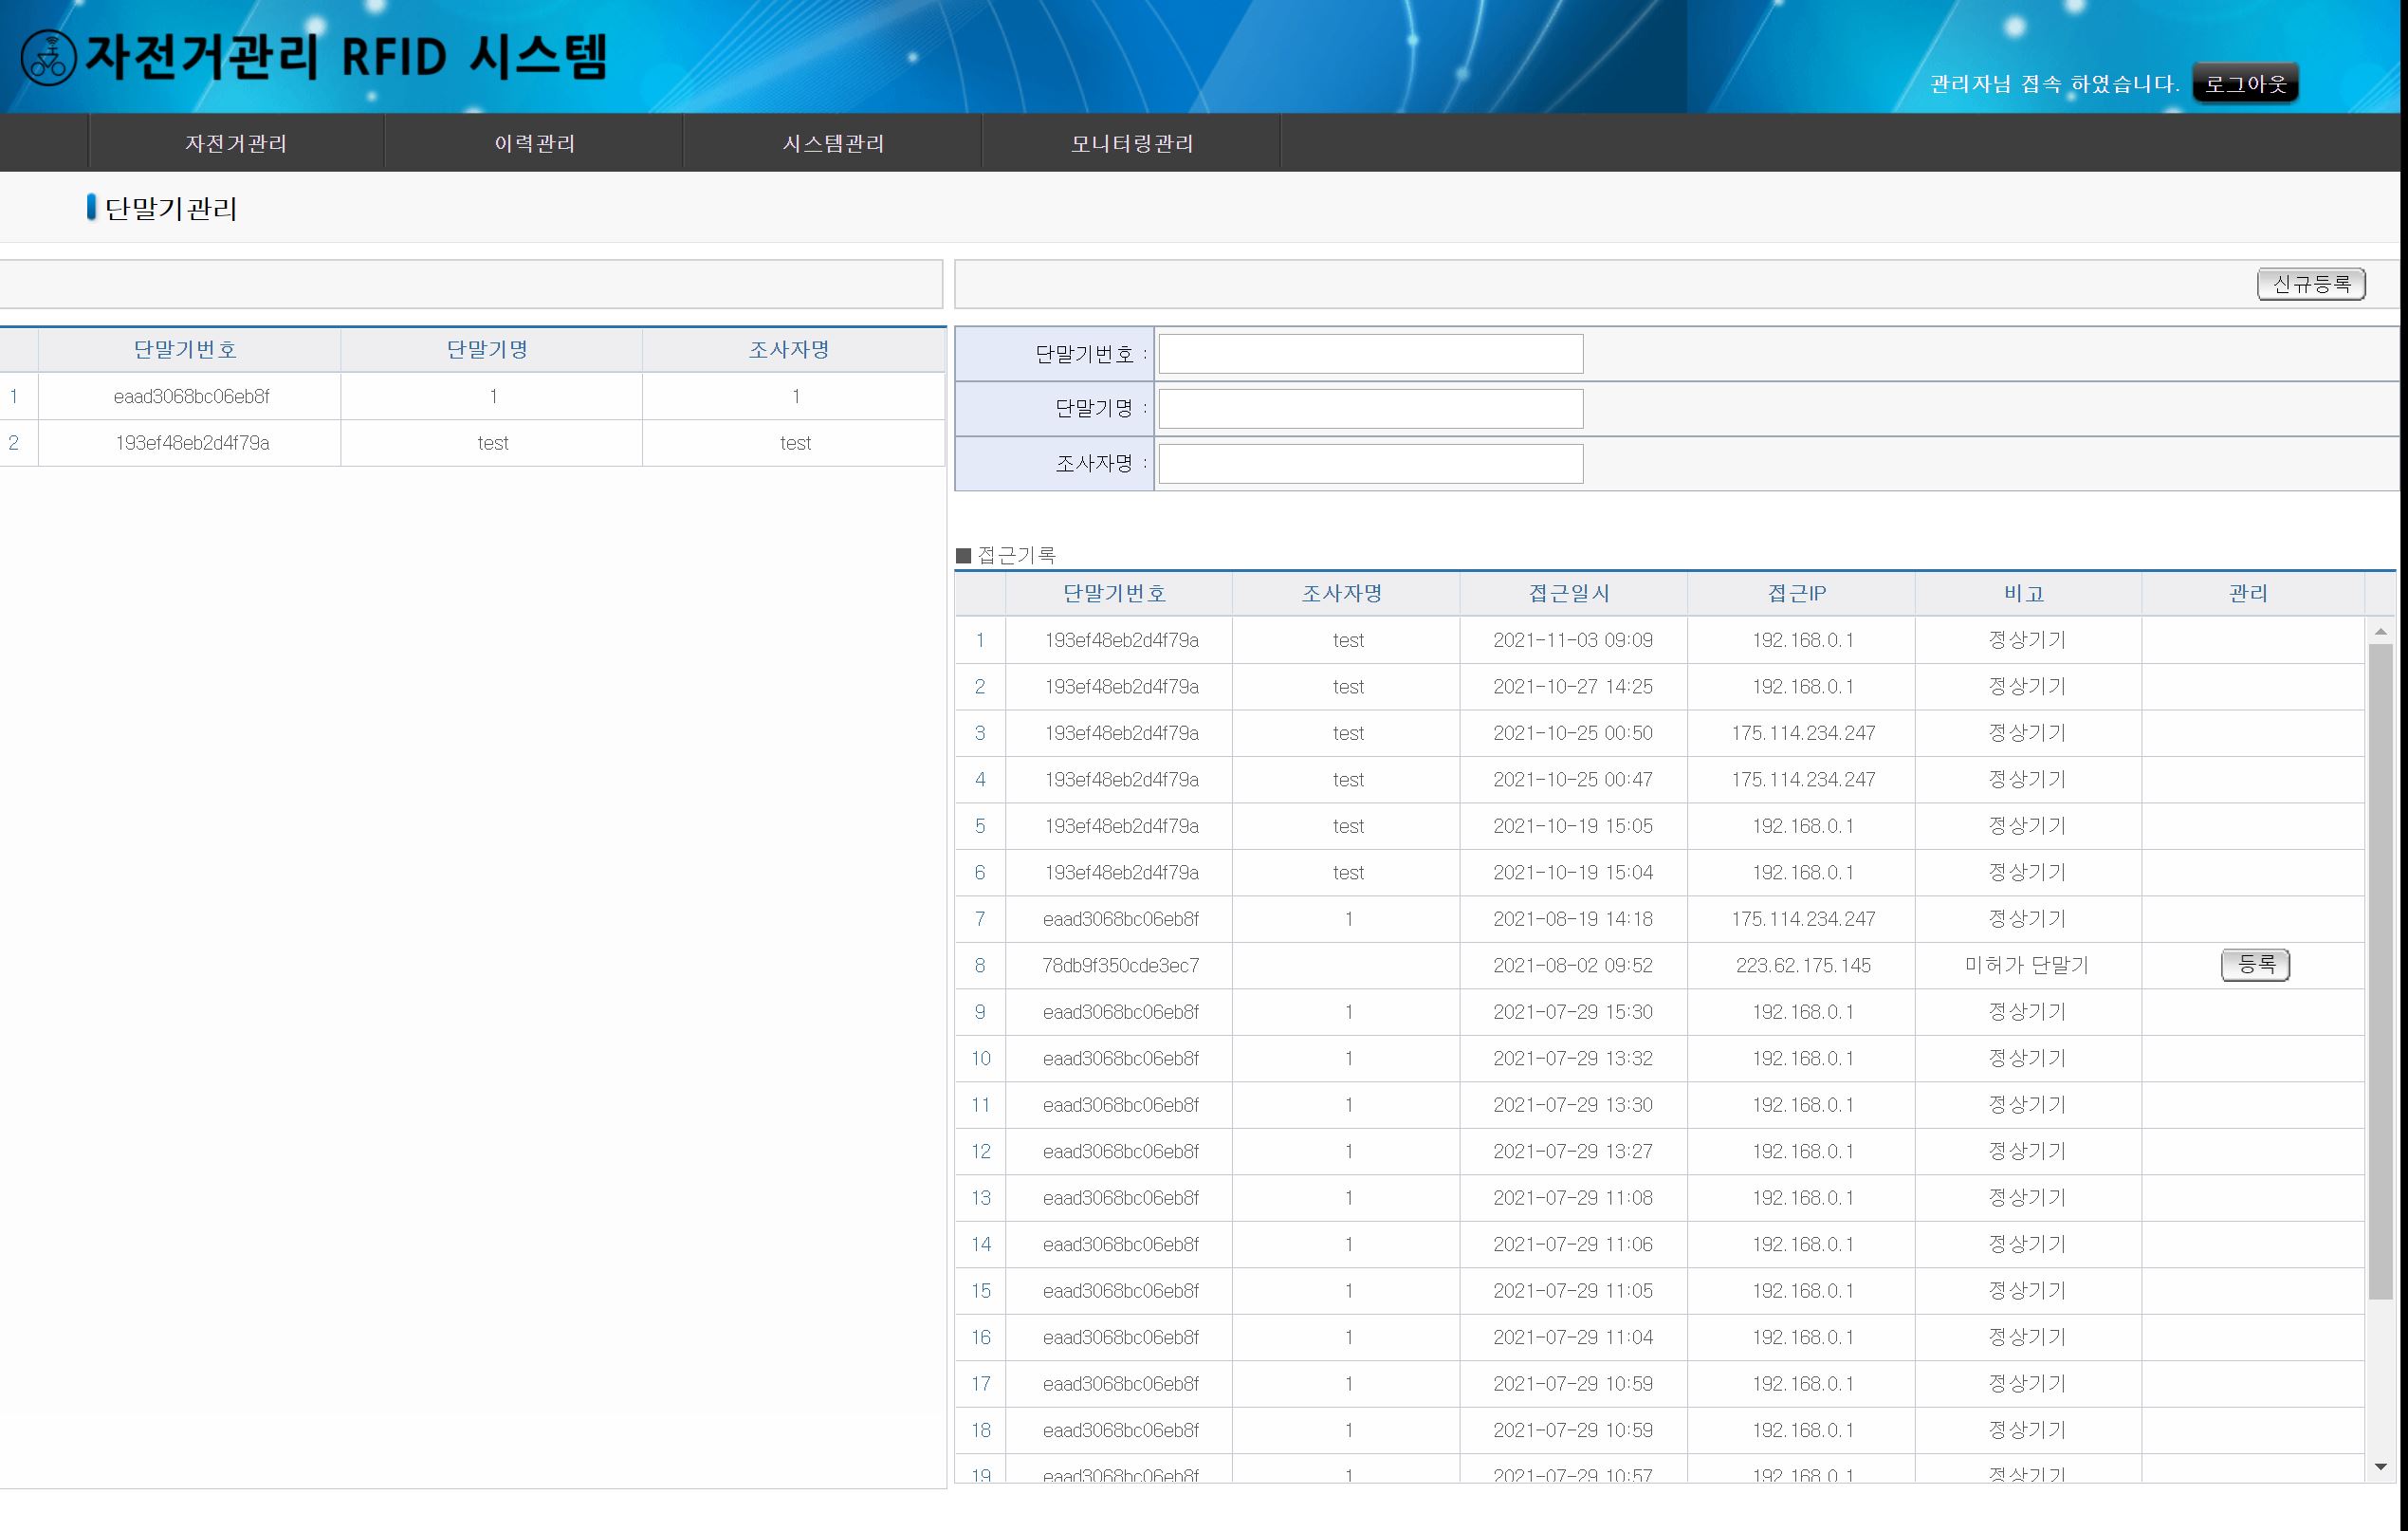
Task: Select log entry dated 2021-07-29 13:30
Action: (1660, 1105)
